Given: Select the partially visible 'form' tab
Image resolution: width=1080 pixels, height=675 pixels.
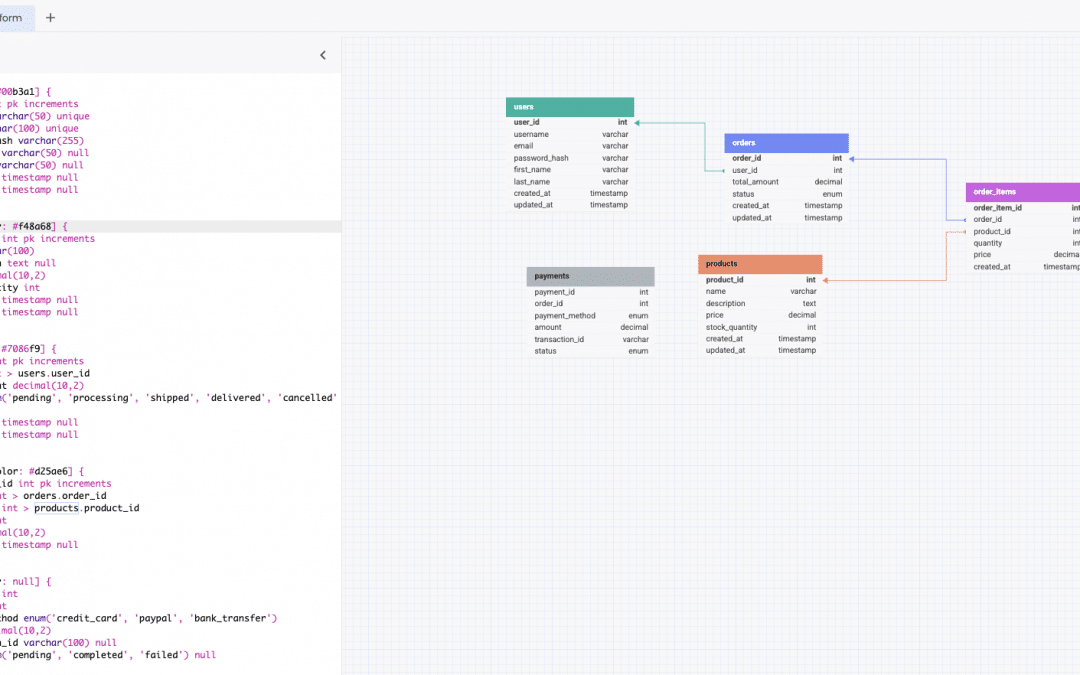Looking at the screenshot, I should [x=14, y=17].
